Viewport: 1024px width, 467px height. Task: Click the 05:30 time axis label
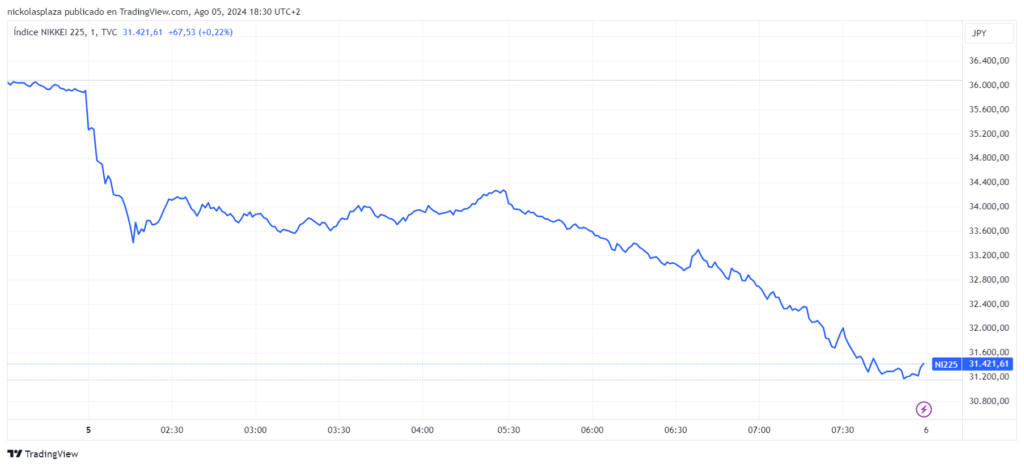point(508,430)
